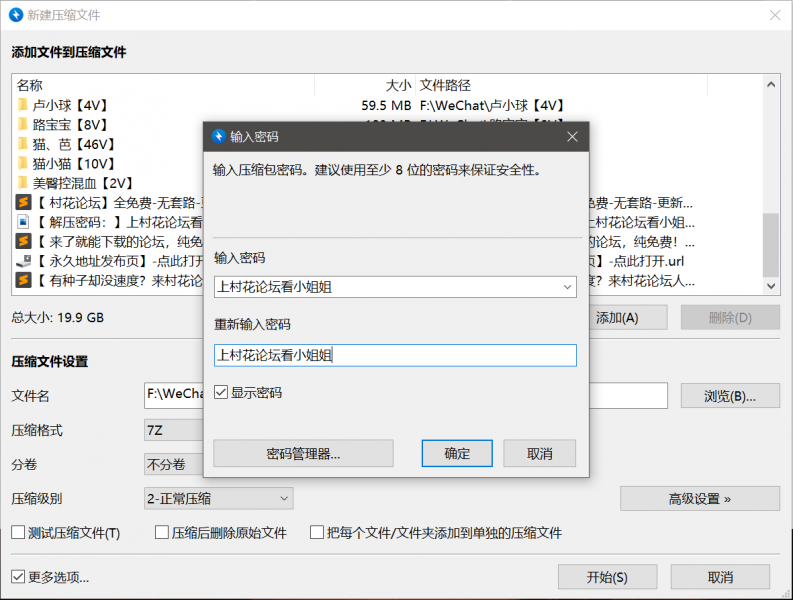Click the 永久地址发布页 shortcut file icon
Viewport: 793px width, 600px height.
click(22, 260)
